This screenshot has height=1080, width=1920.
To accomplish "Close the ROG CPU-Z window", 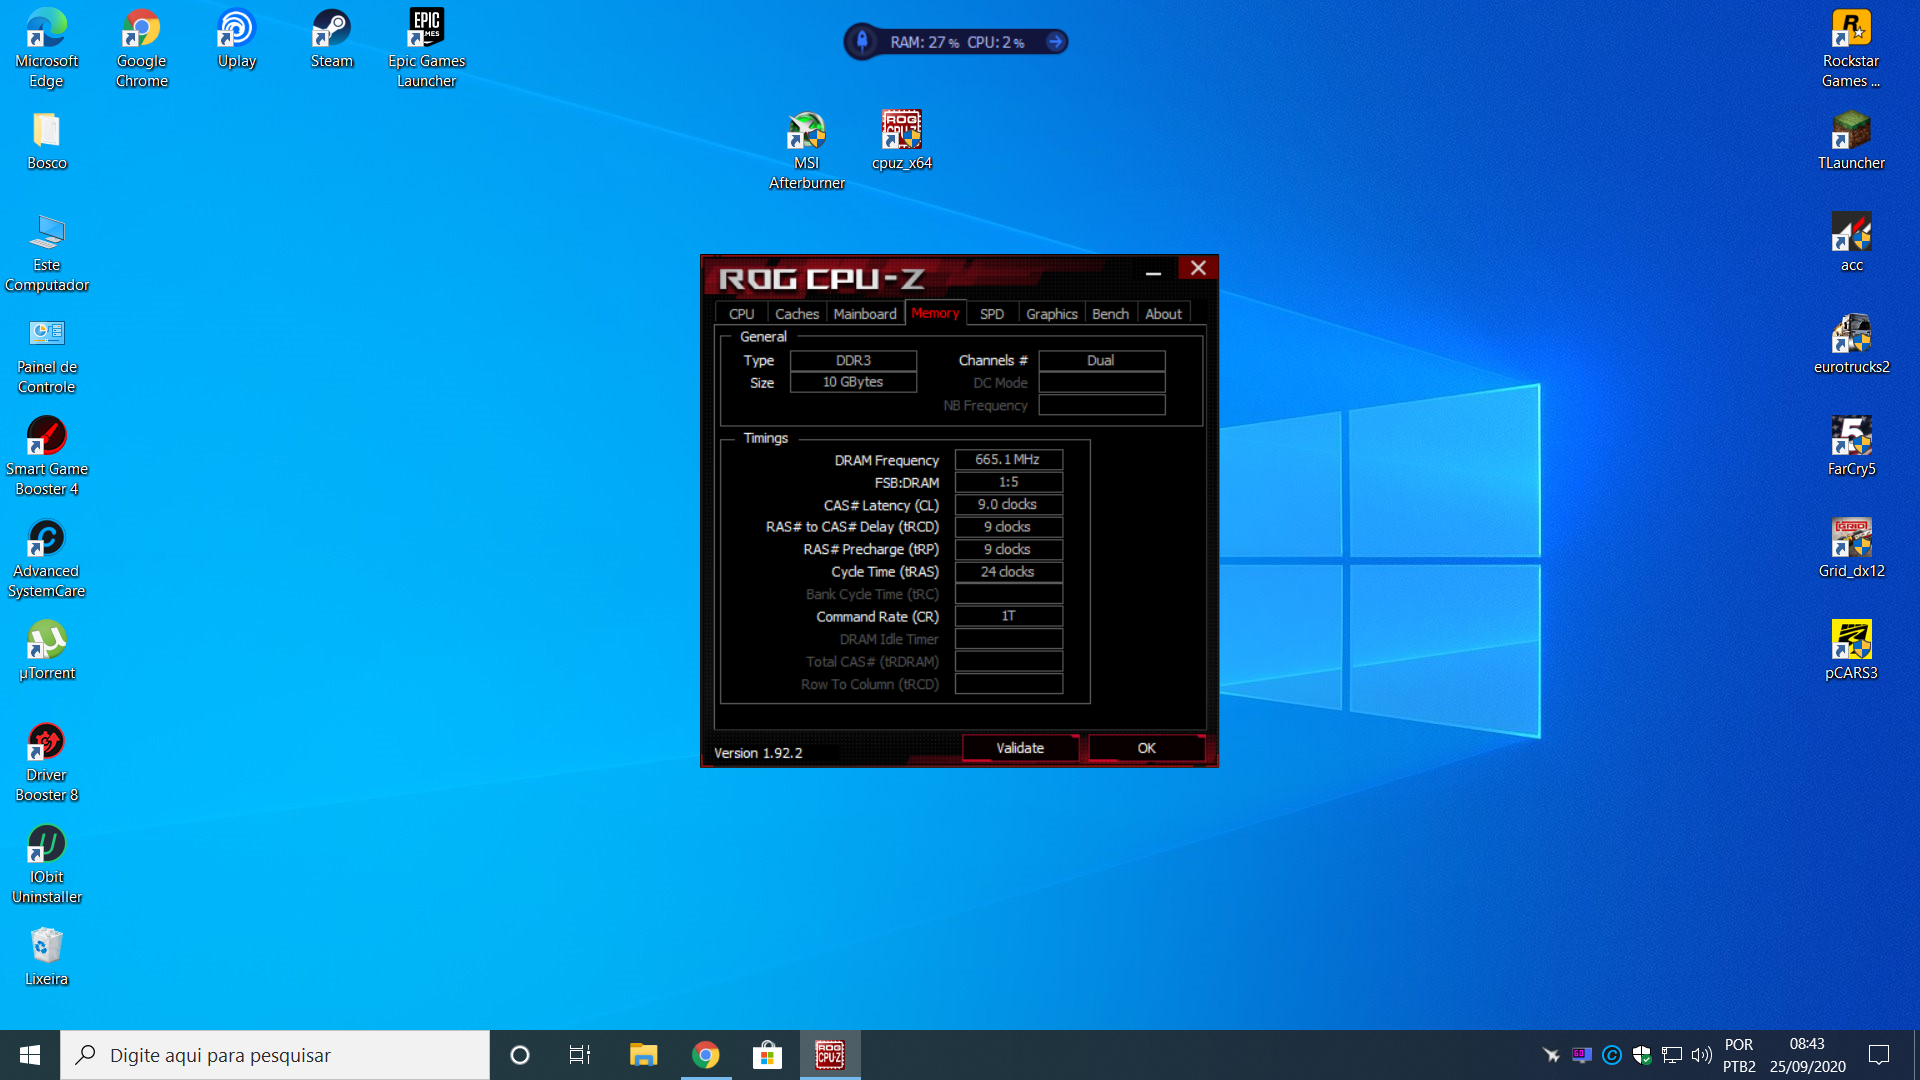I will (x=1198, y=268).
